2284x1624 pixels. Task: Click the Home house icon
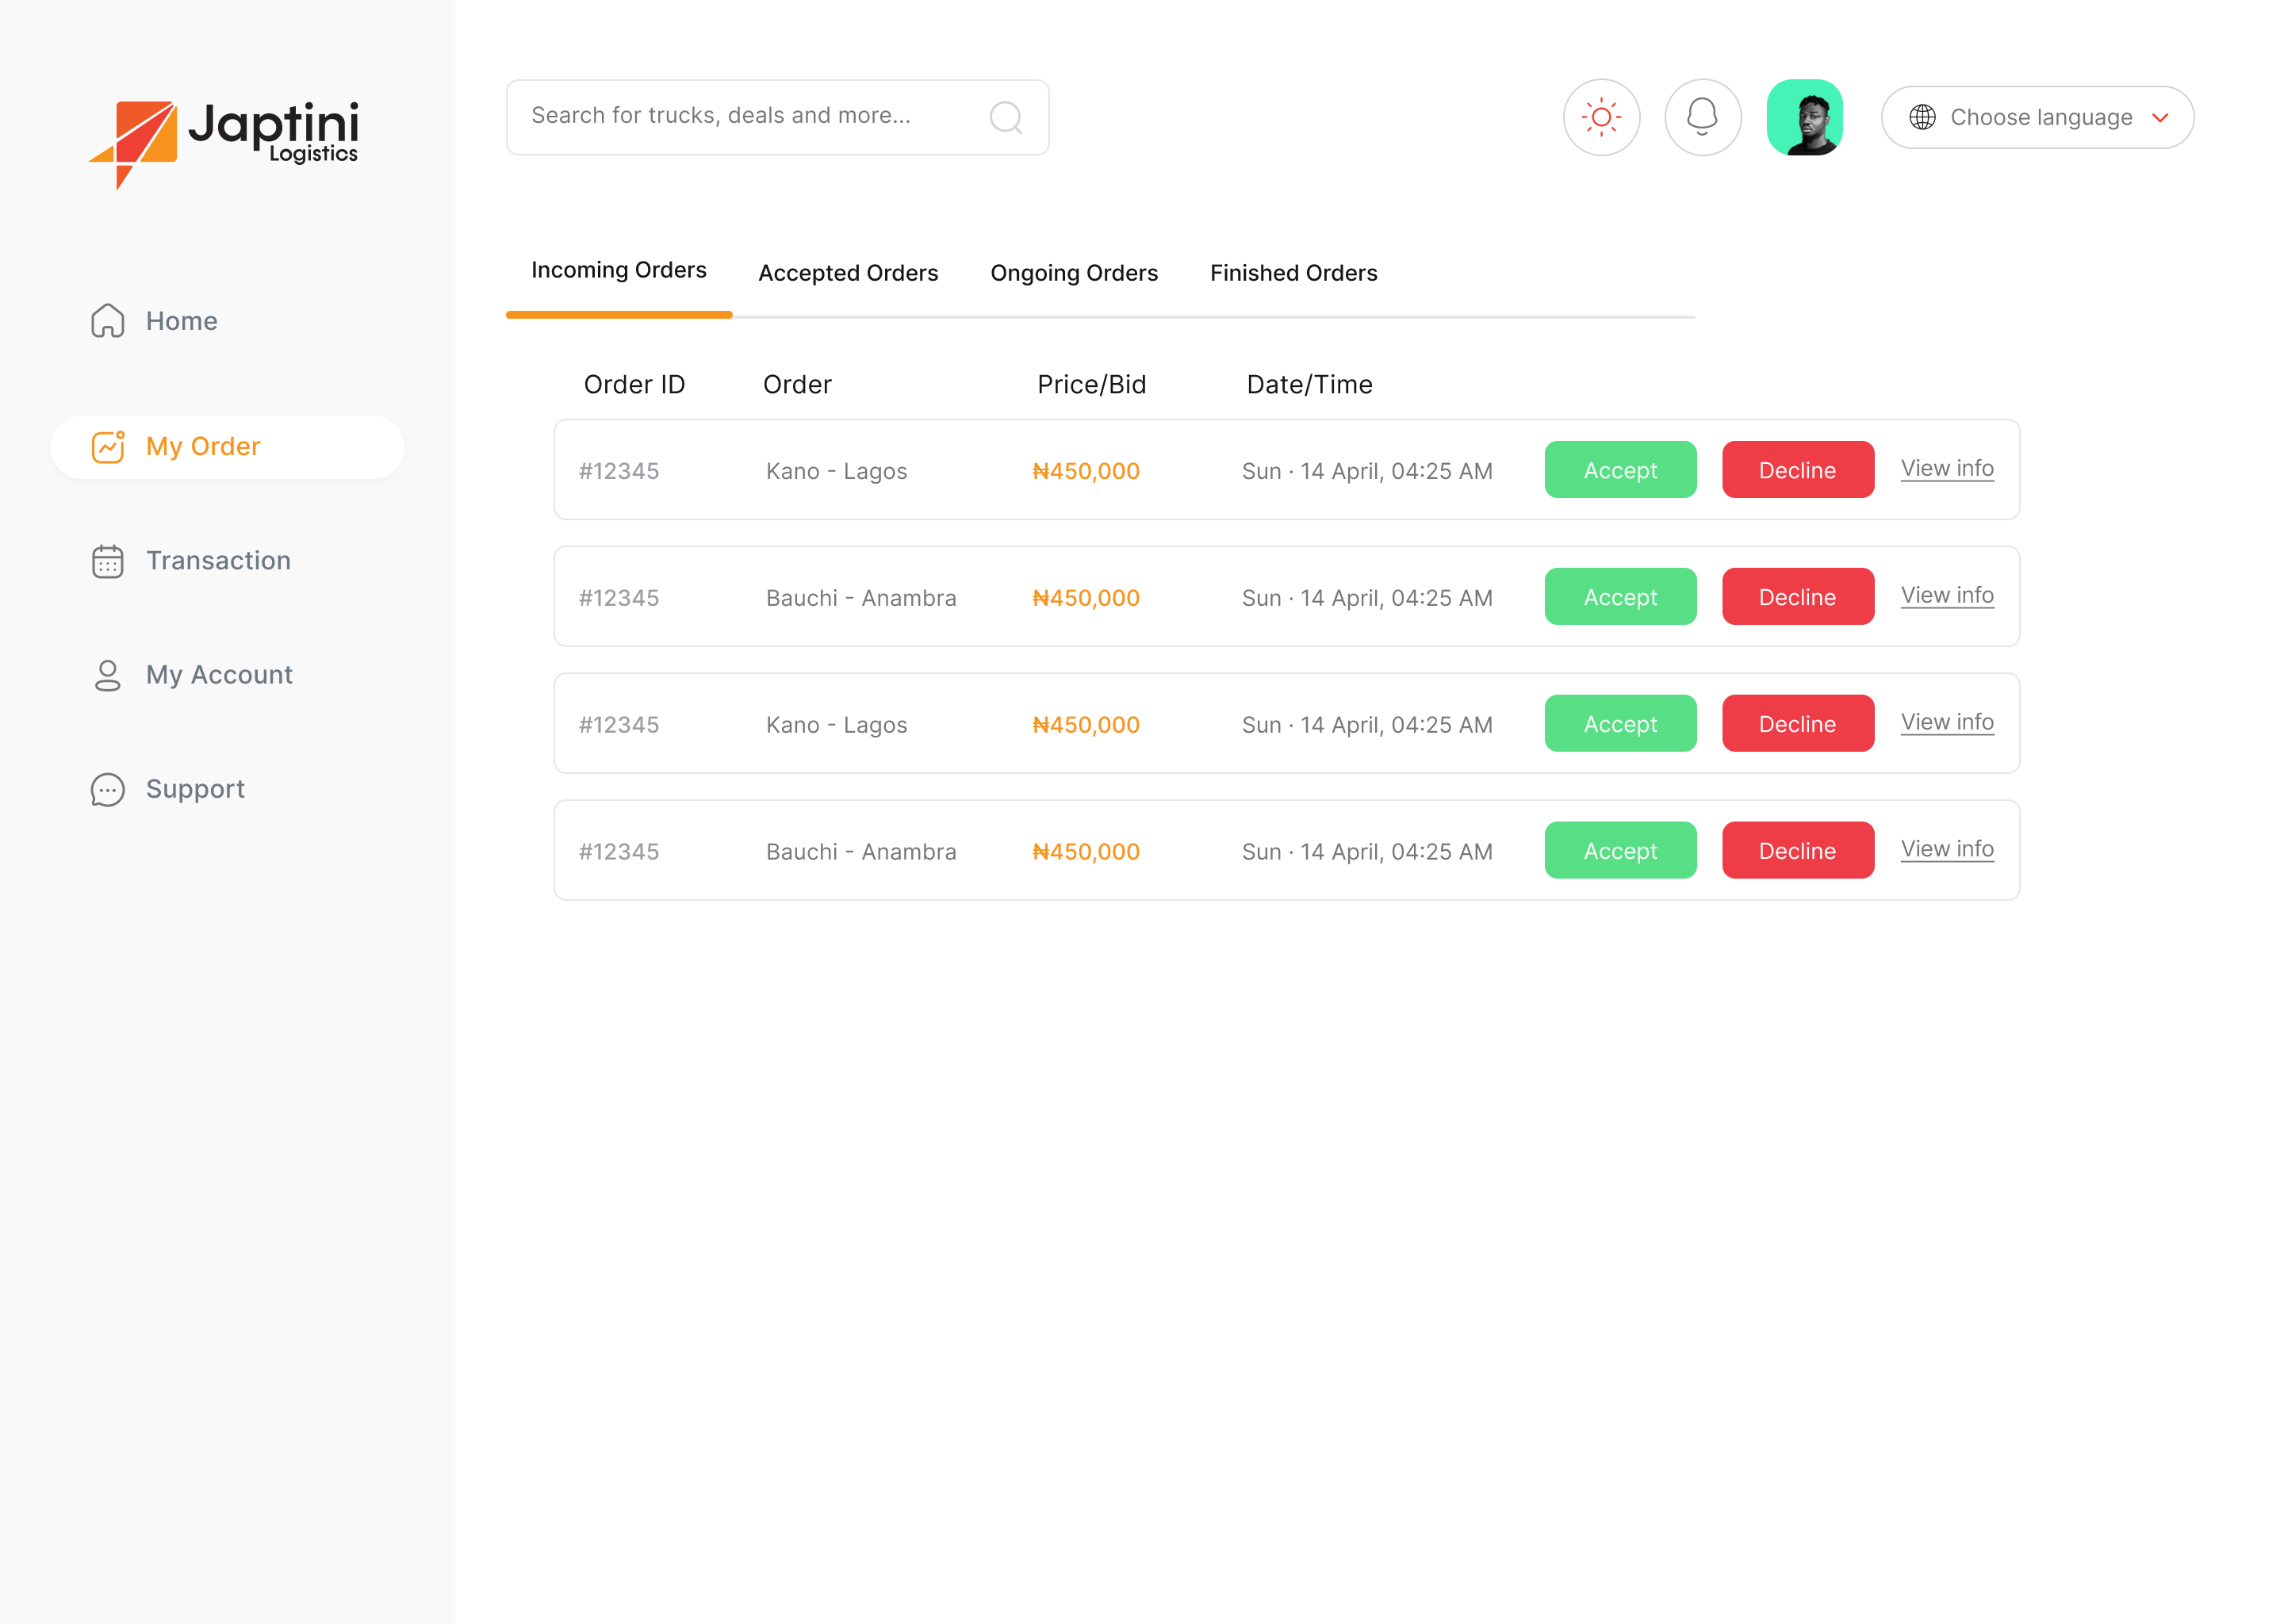click(108, 321)
